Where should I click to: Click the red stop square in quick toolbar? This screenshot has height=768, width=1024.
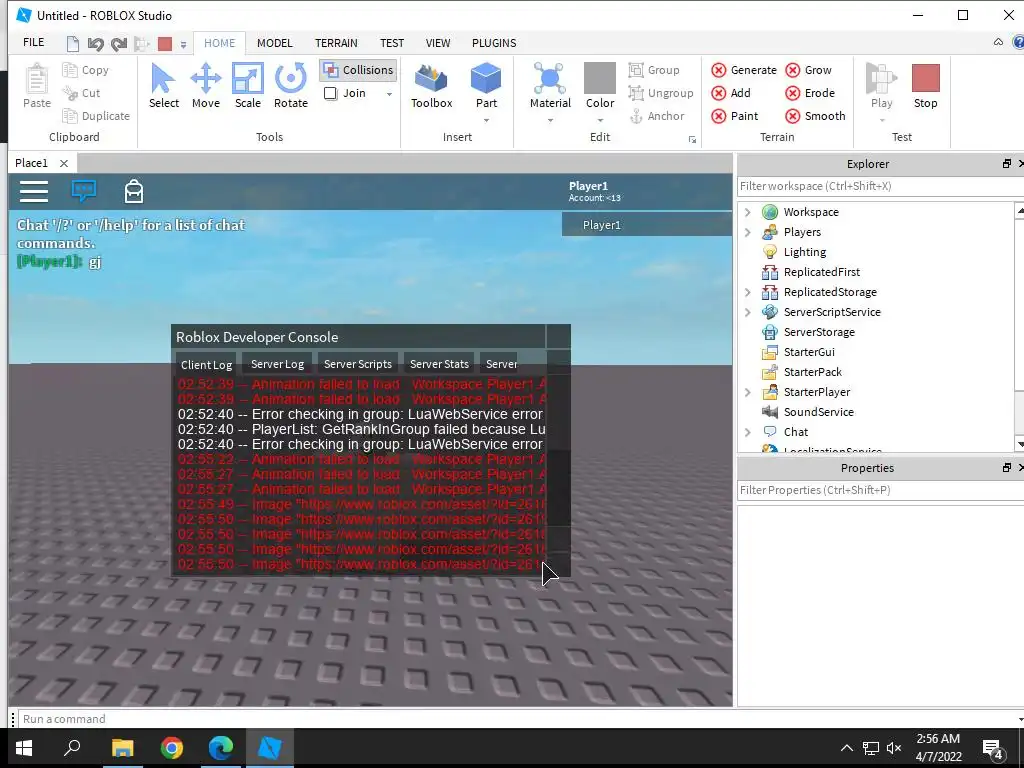click(x=165, y=44)
